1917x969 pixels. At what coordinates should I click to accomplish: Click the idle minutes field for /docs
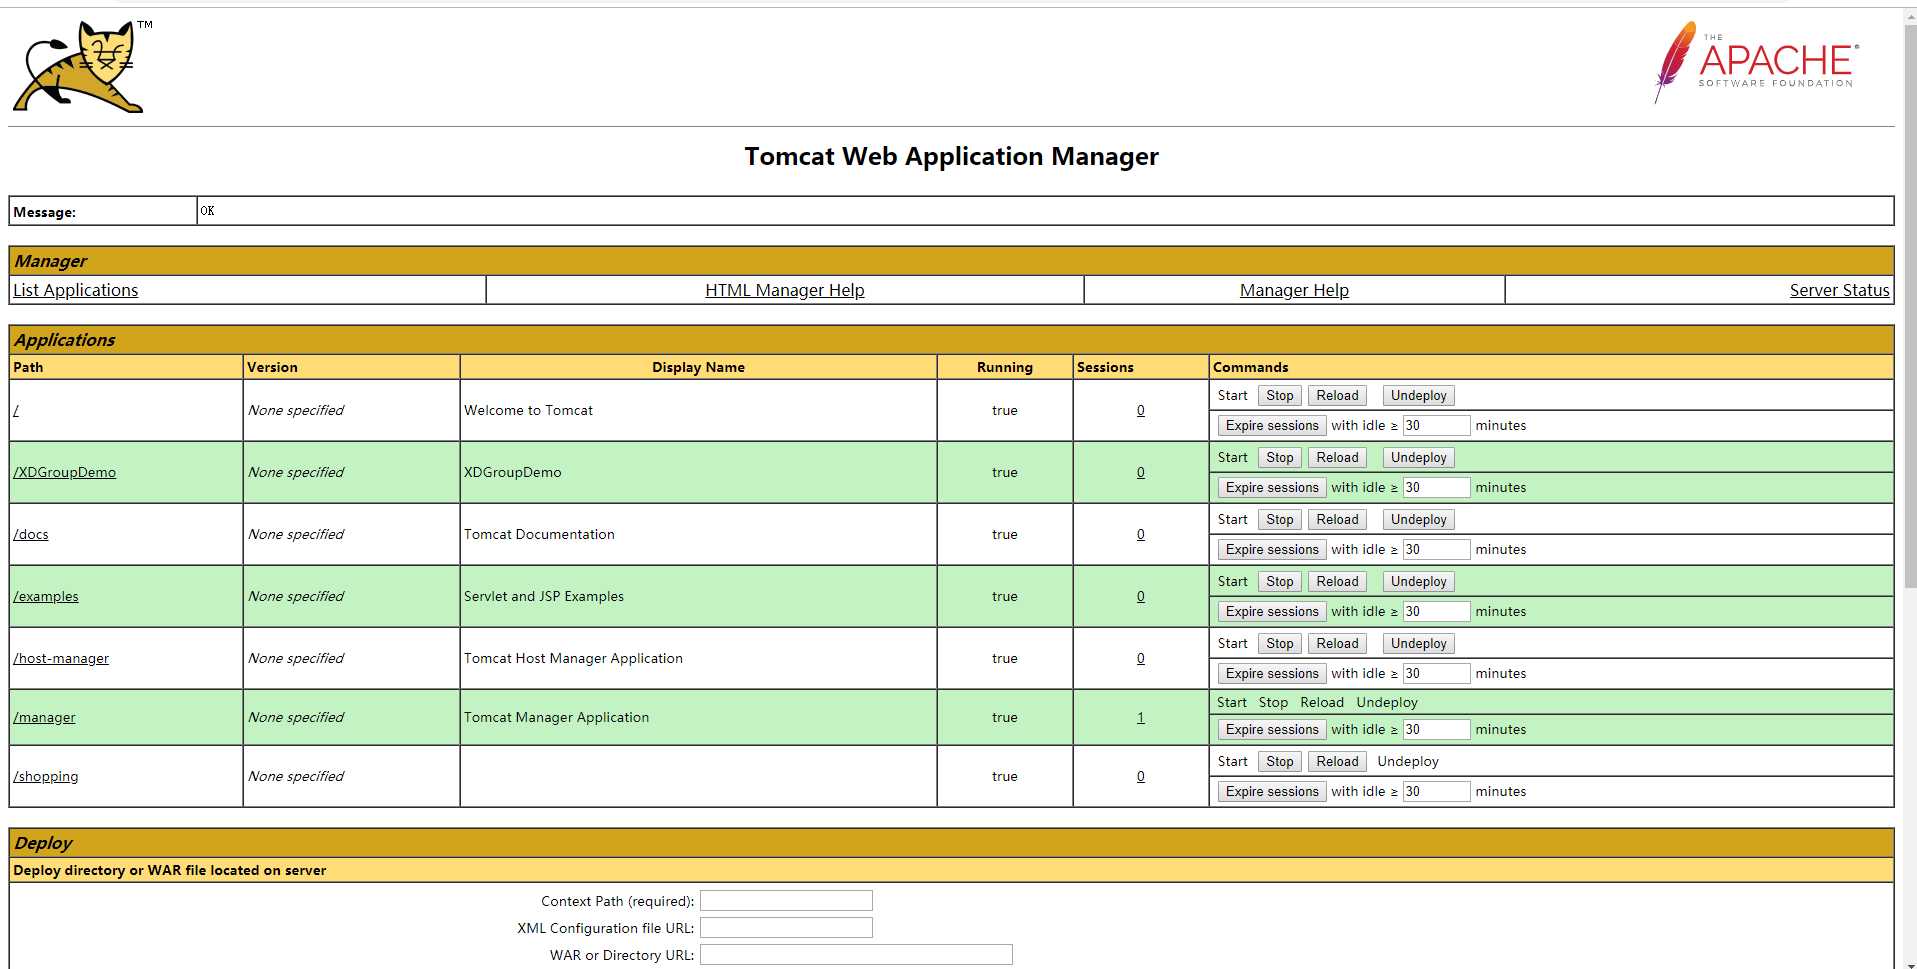point(1436,550)
